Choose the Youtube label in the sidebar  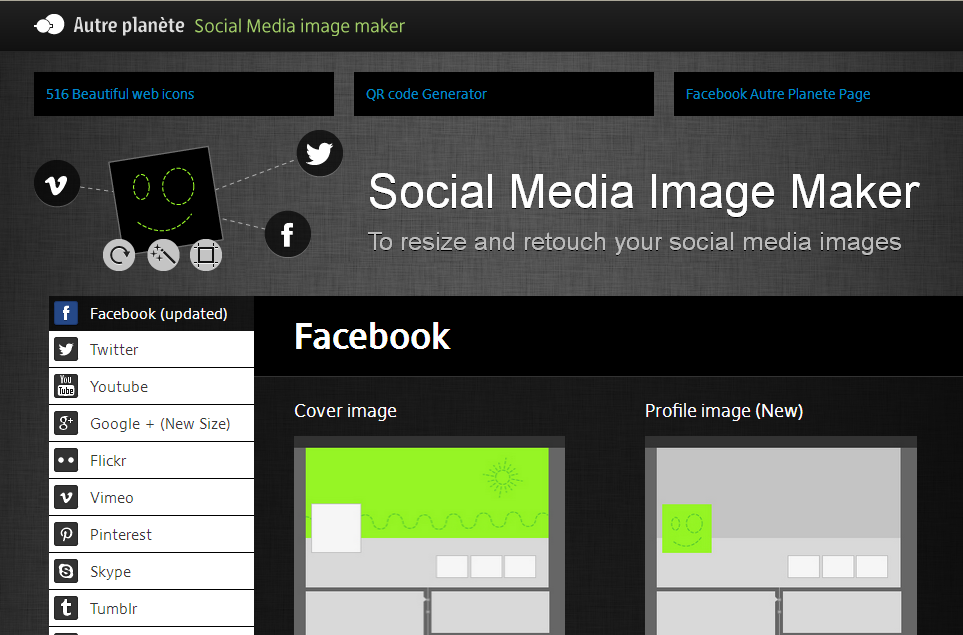tap(119, 386)
